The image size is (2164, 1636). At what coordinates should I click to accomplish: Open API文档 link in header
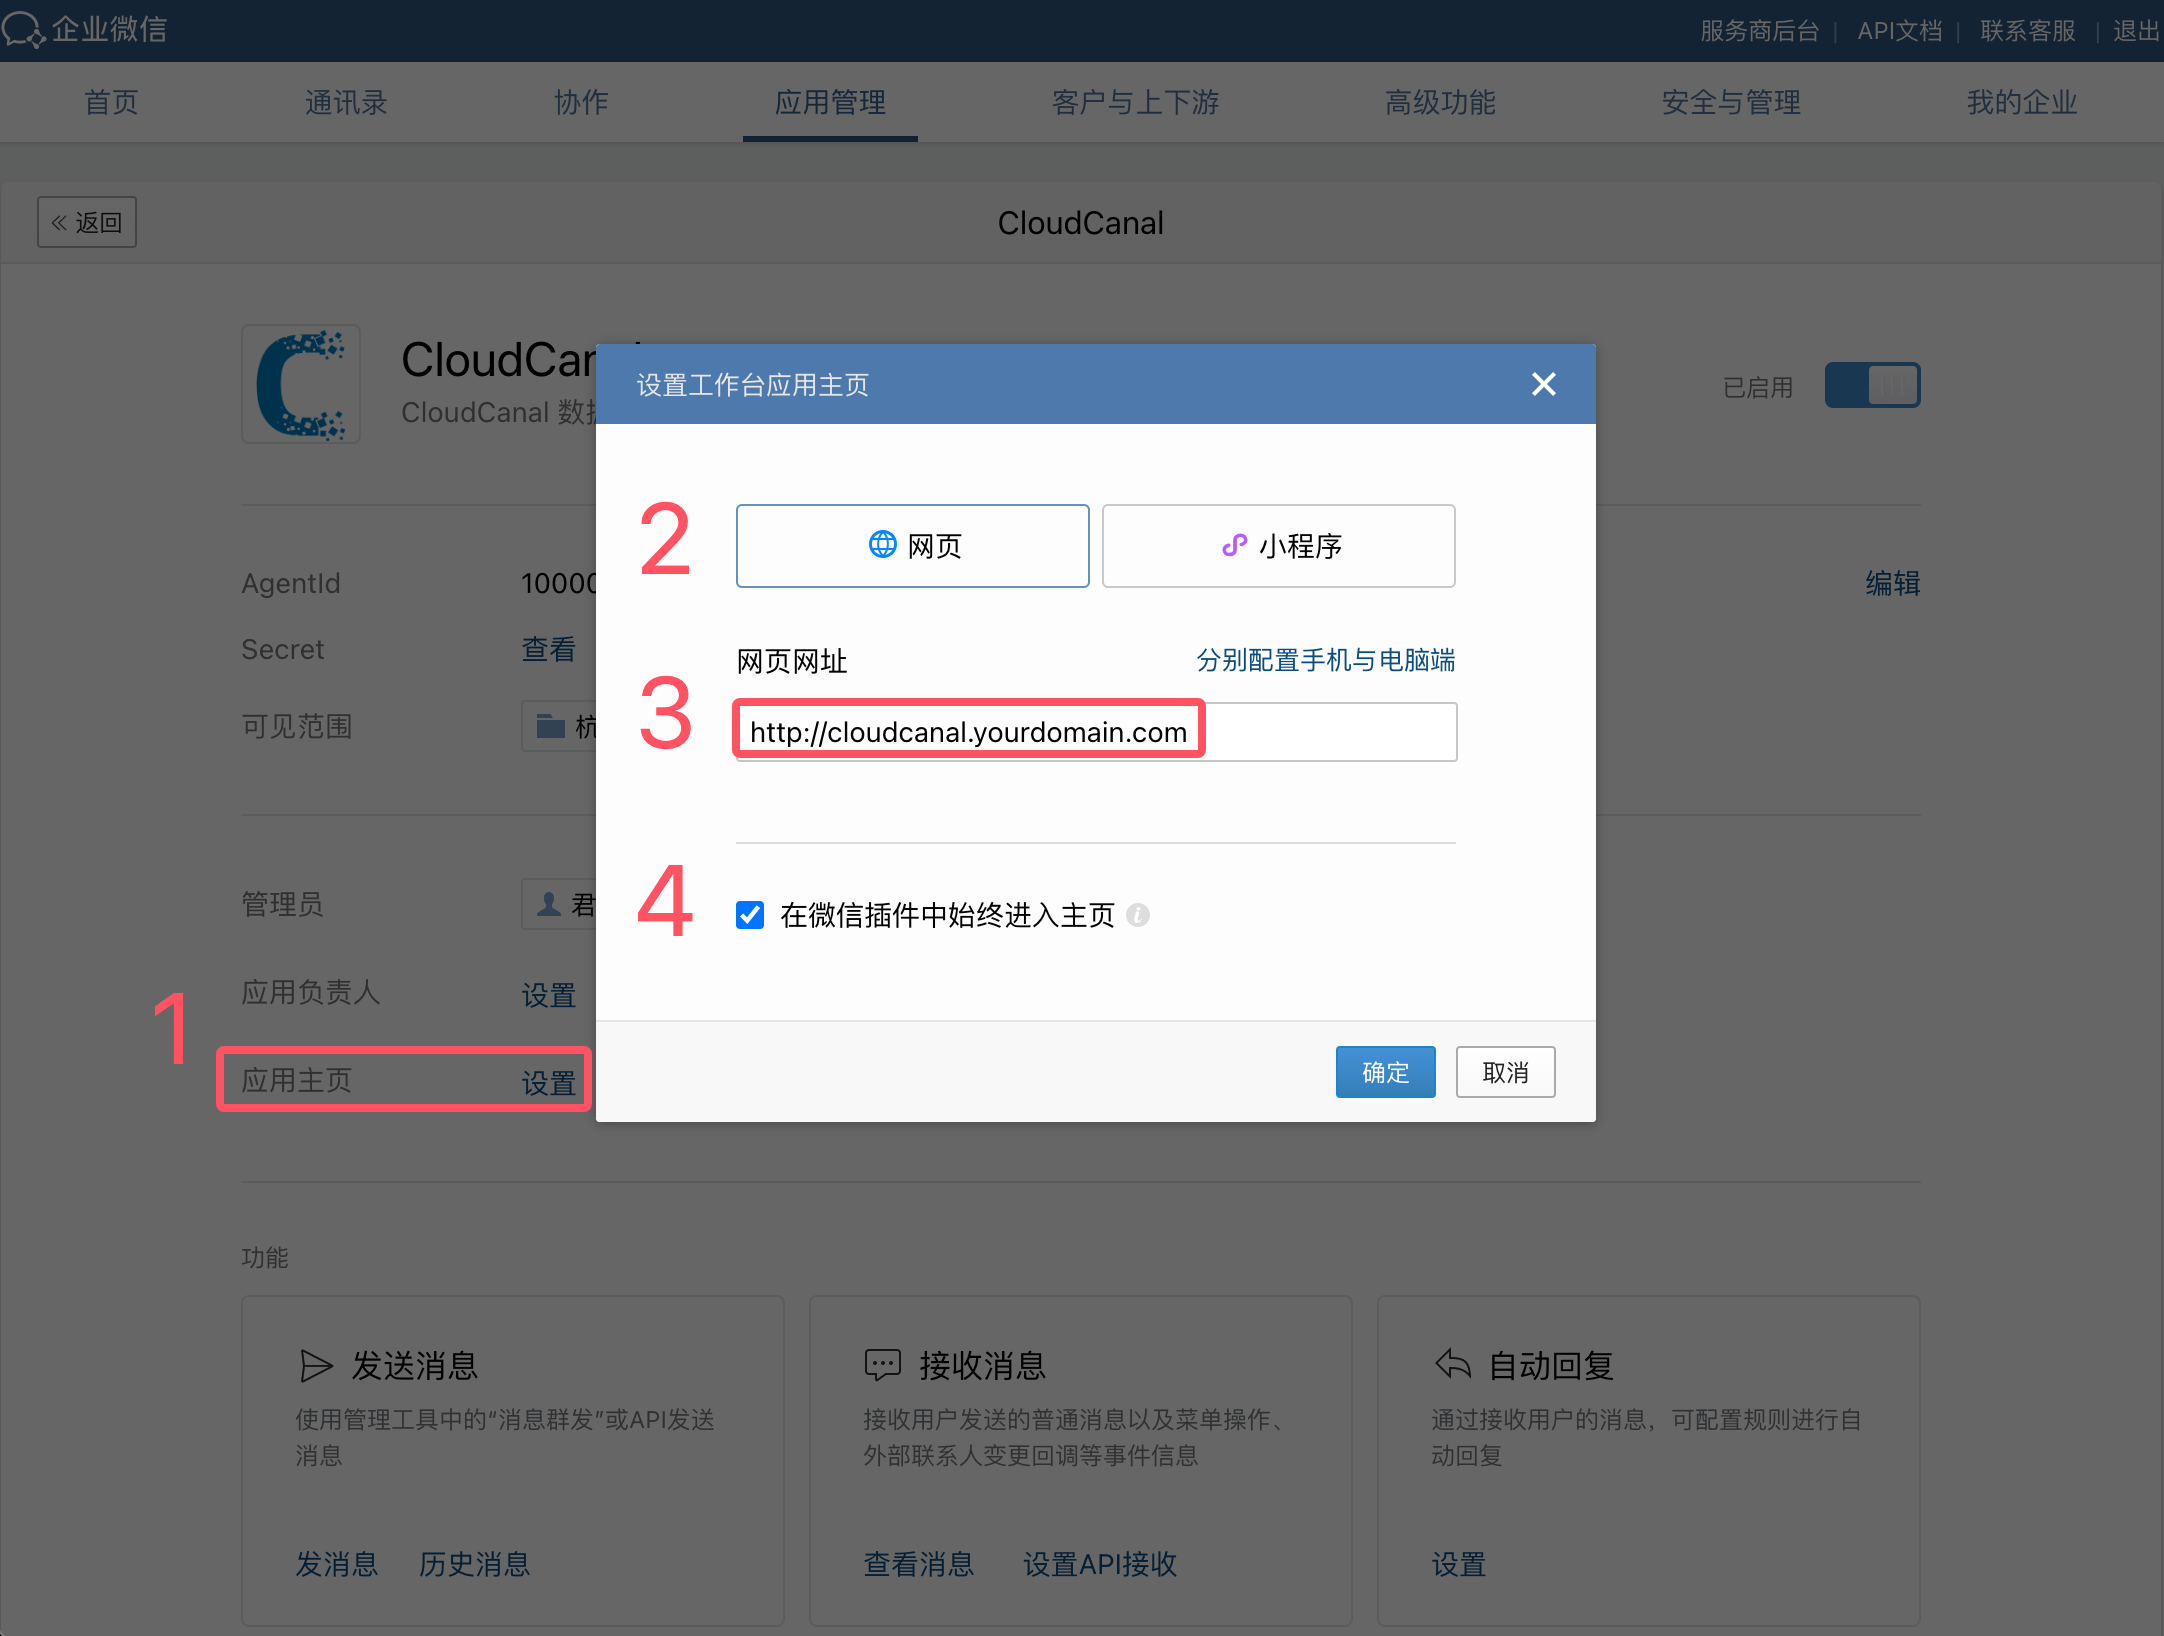pyautogui.click(x=1899, y=31)
